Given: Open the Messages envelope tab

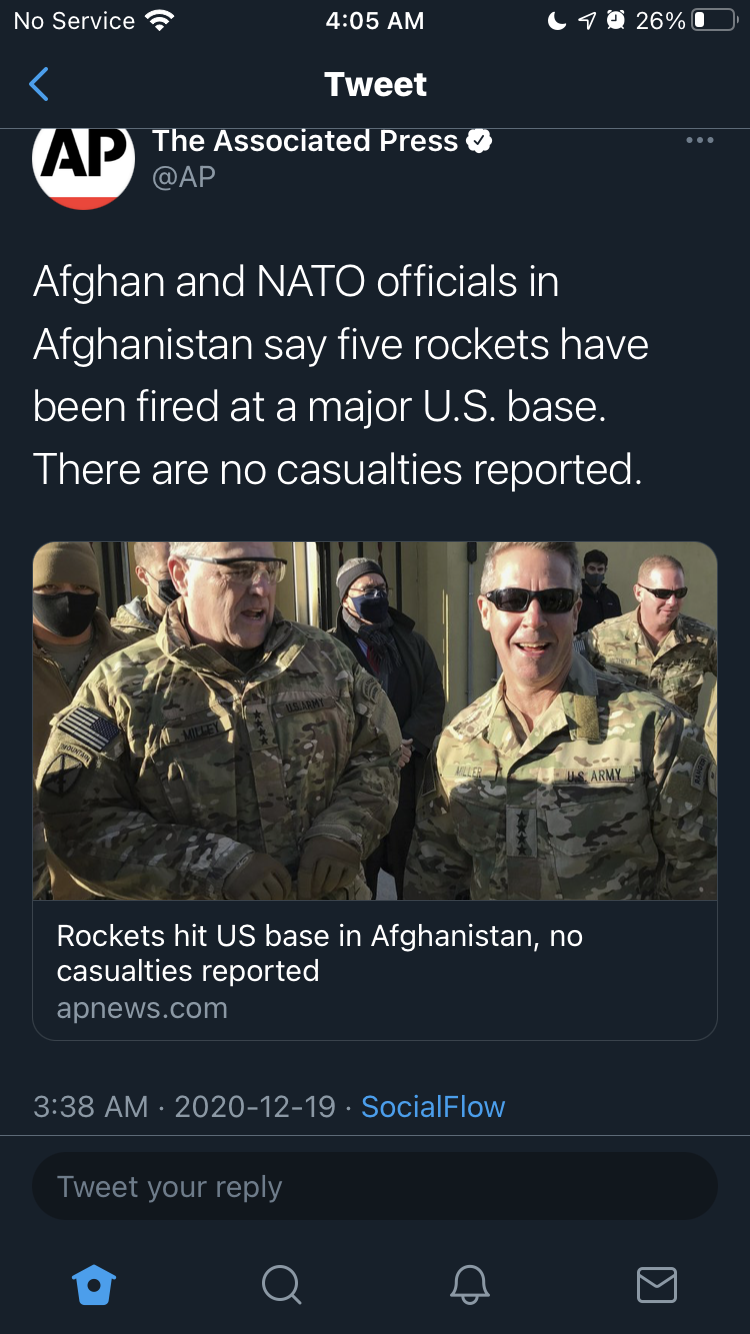Looking at the screenshot, I should pos(657,1284).
